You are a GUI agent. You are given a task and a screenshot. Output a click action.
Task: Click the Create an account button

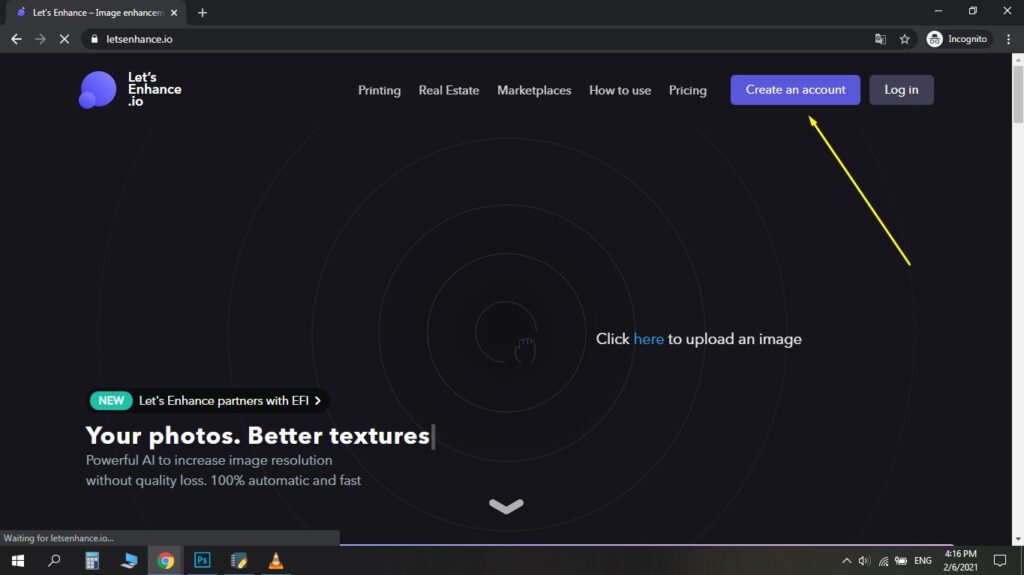click(x=795, y=90)
